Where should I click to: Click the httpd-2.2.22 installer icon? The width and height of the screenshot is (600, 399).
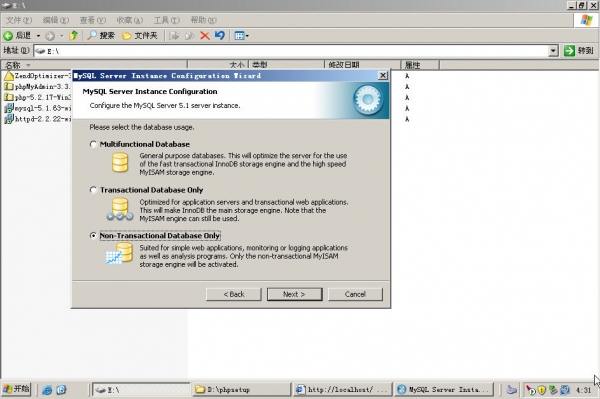coord(9,119)
